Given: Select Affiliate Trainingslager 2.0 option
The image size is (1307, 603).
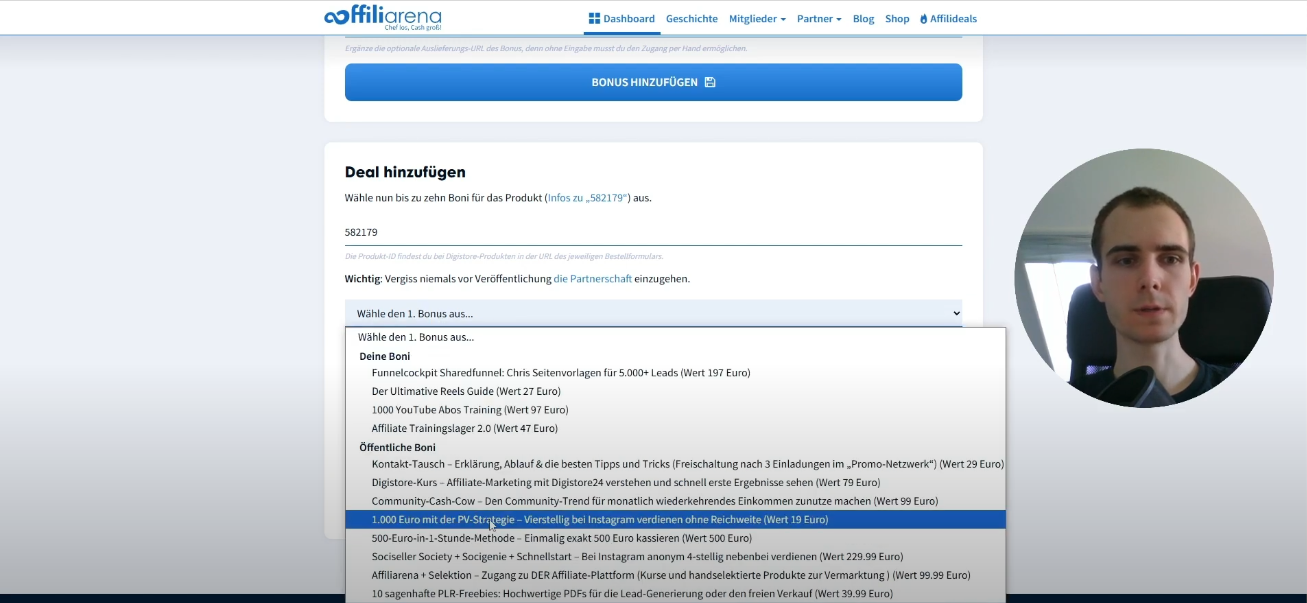Looking at the screenshot, I should pyautogui.click(x=675, y=428).
